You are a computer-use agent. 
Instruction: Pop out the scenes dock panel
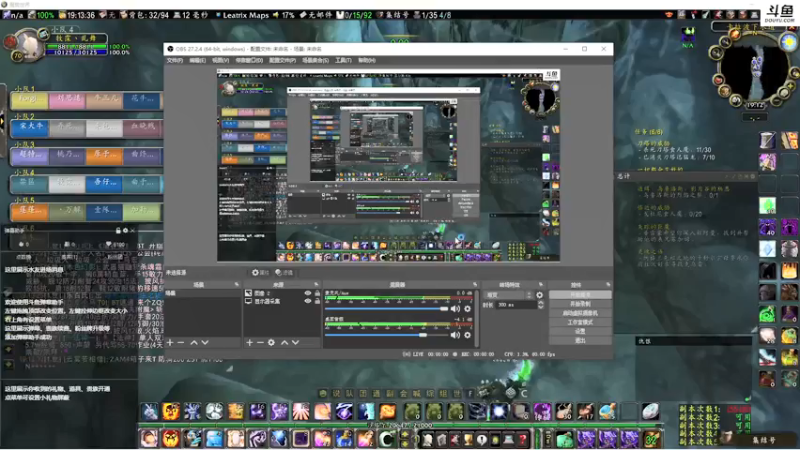[x=237, y=285]
